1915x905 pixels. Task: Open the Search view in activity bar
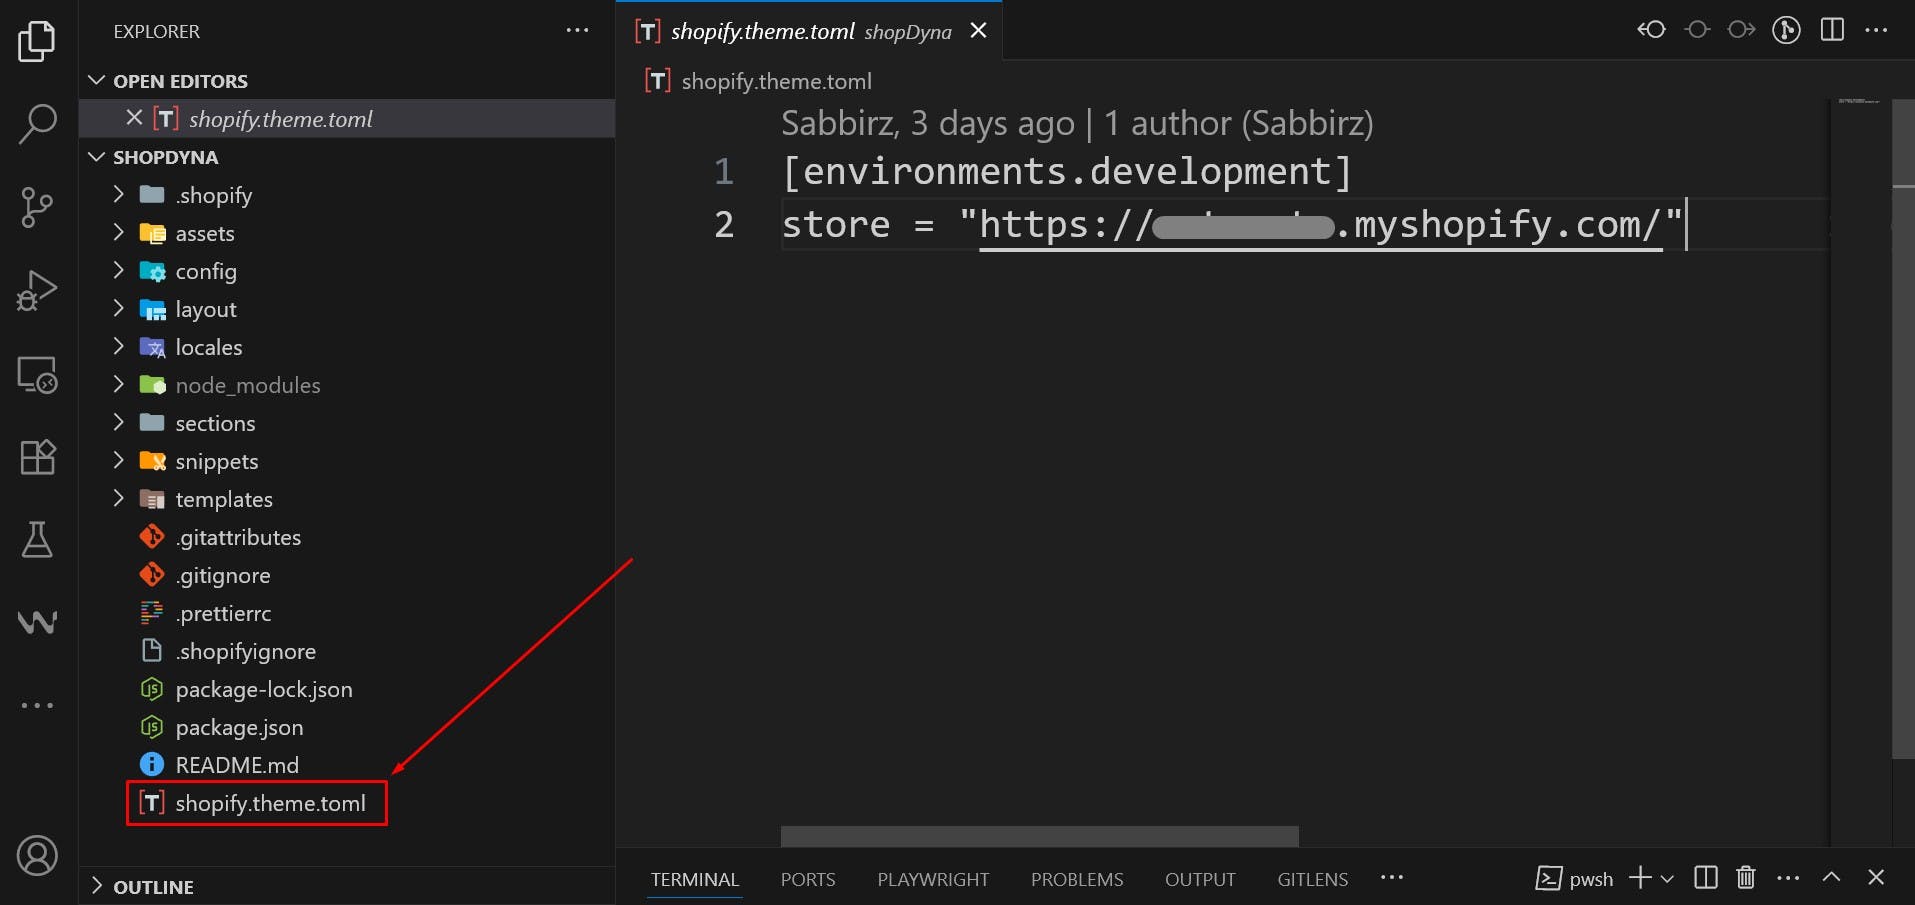37,124
